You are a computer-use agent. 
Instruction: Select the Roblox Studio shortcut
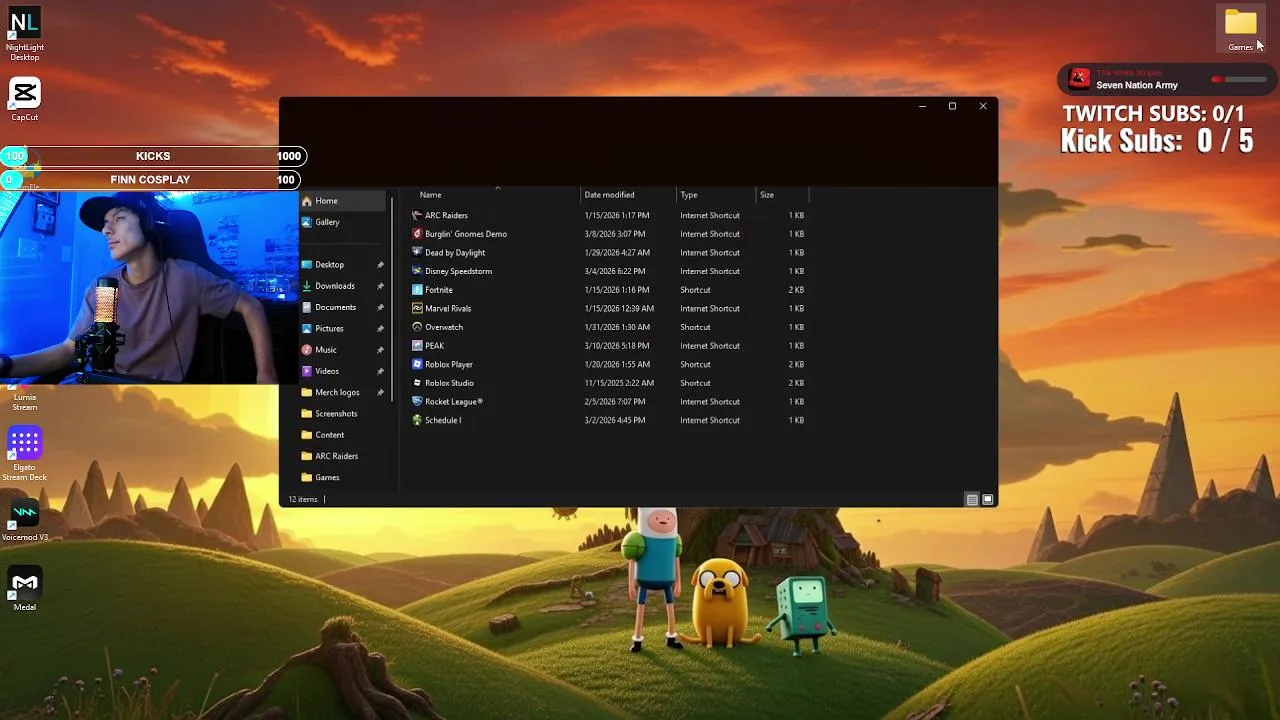coord(443,383)
